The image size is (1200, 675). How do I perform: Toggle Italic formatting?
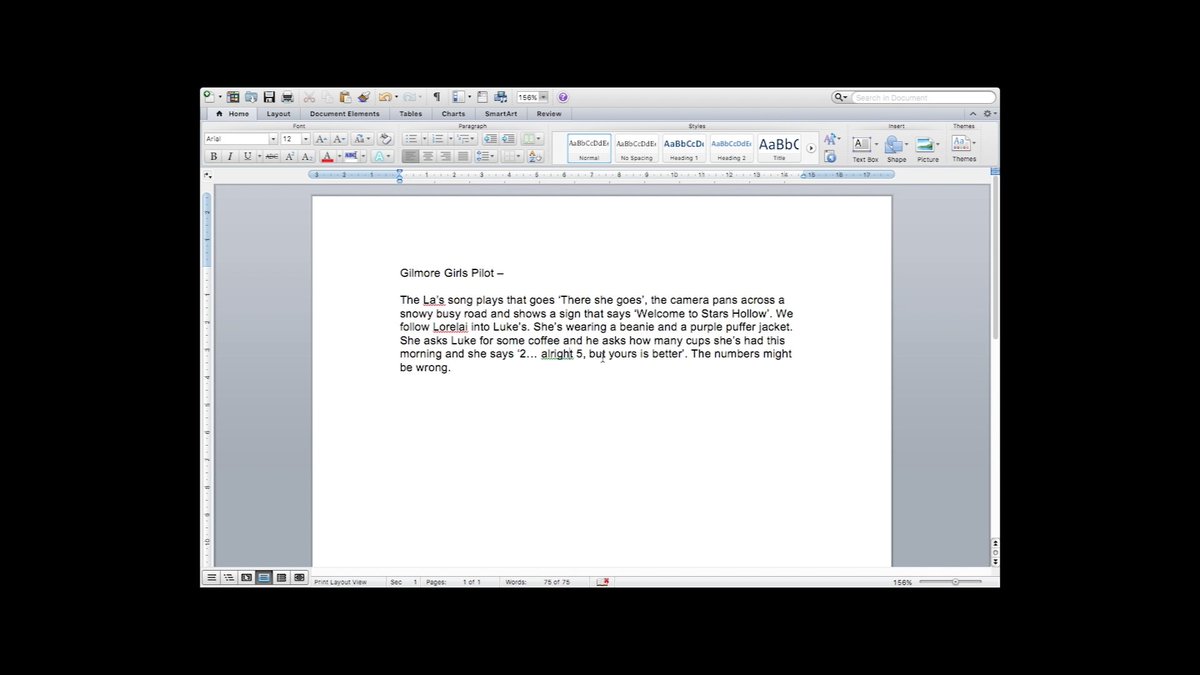click(x=230, y=156)
